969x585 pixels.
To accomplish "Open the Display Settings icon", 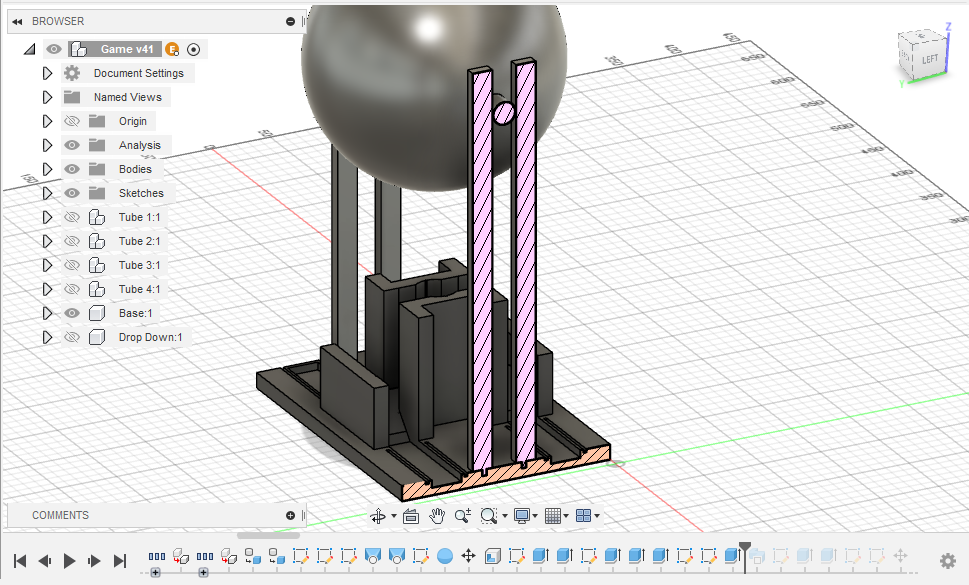I will click(x=522, y=516).
